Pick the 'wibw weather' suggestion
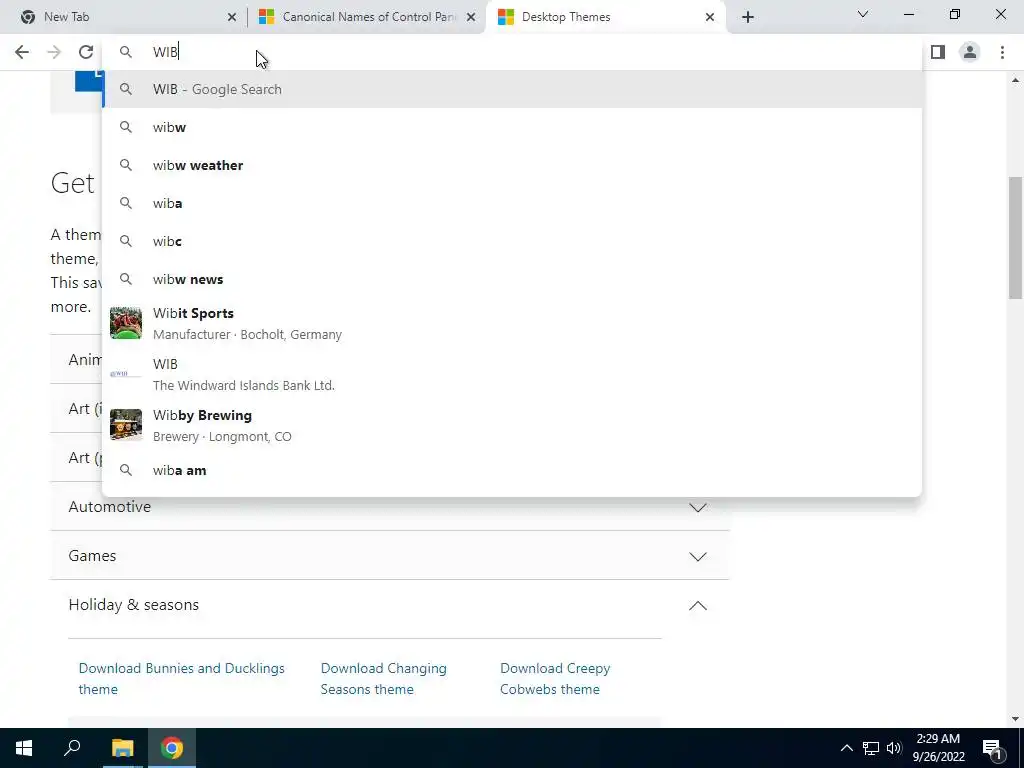This screenshot has height=768, width=1024. [513, 165]
